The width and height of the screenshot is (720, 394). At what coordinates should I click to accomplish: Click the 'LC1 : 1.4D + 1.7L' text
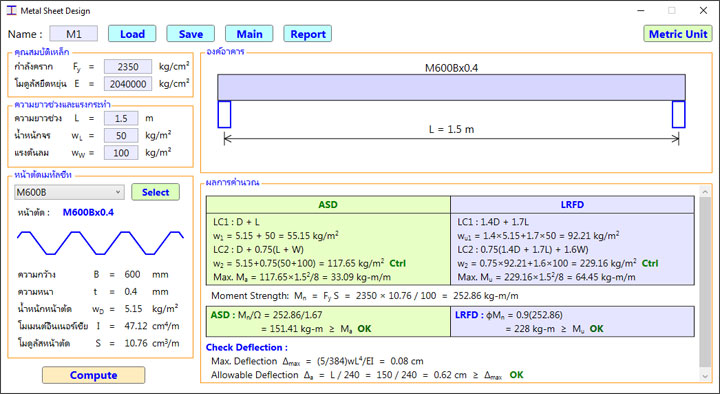(493, 222)
